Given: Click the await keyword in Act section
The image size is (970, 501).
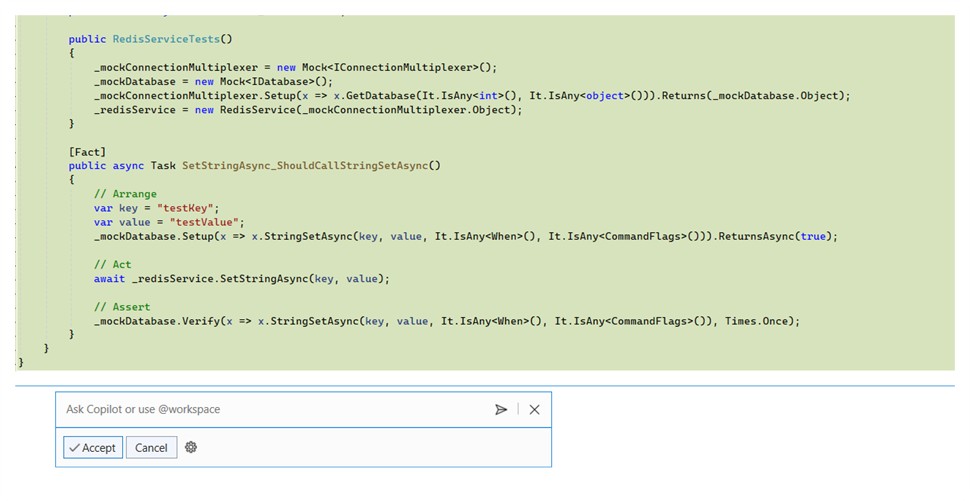Looking at the screenshot, I should (109, 278).
